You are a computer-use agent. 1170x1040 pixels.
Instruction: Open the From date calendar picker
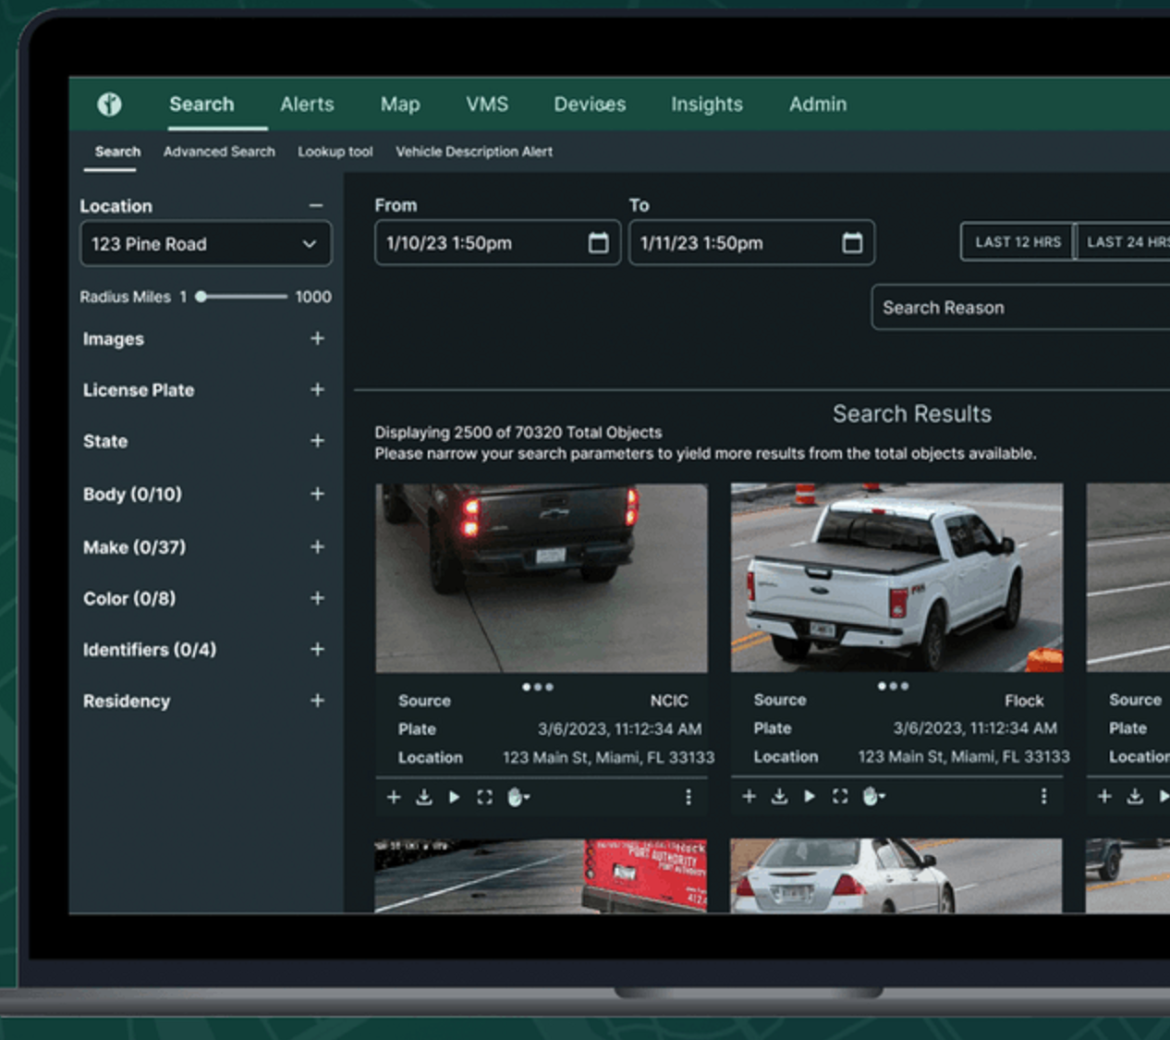coord(598,242)
